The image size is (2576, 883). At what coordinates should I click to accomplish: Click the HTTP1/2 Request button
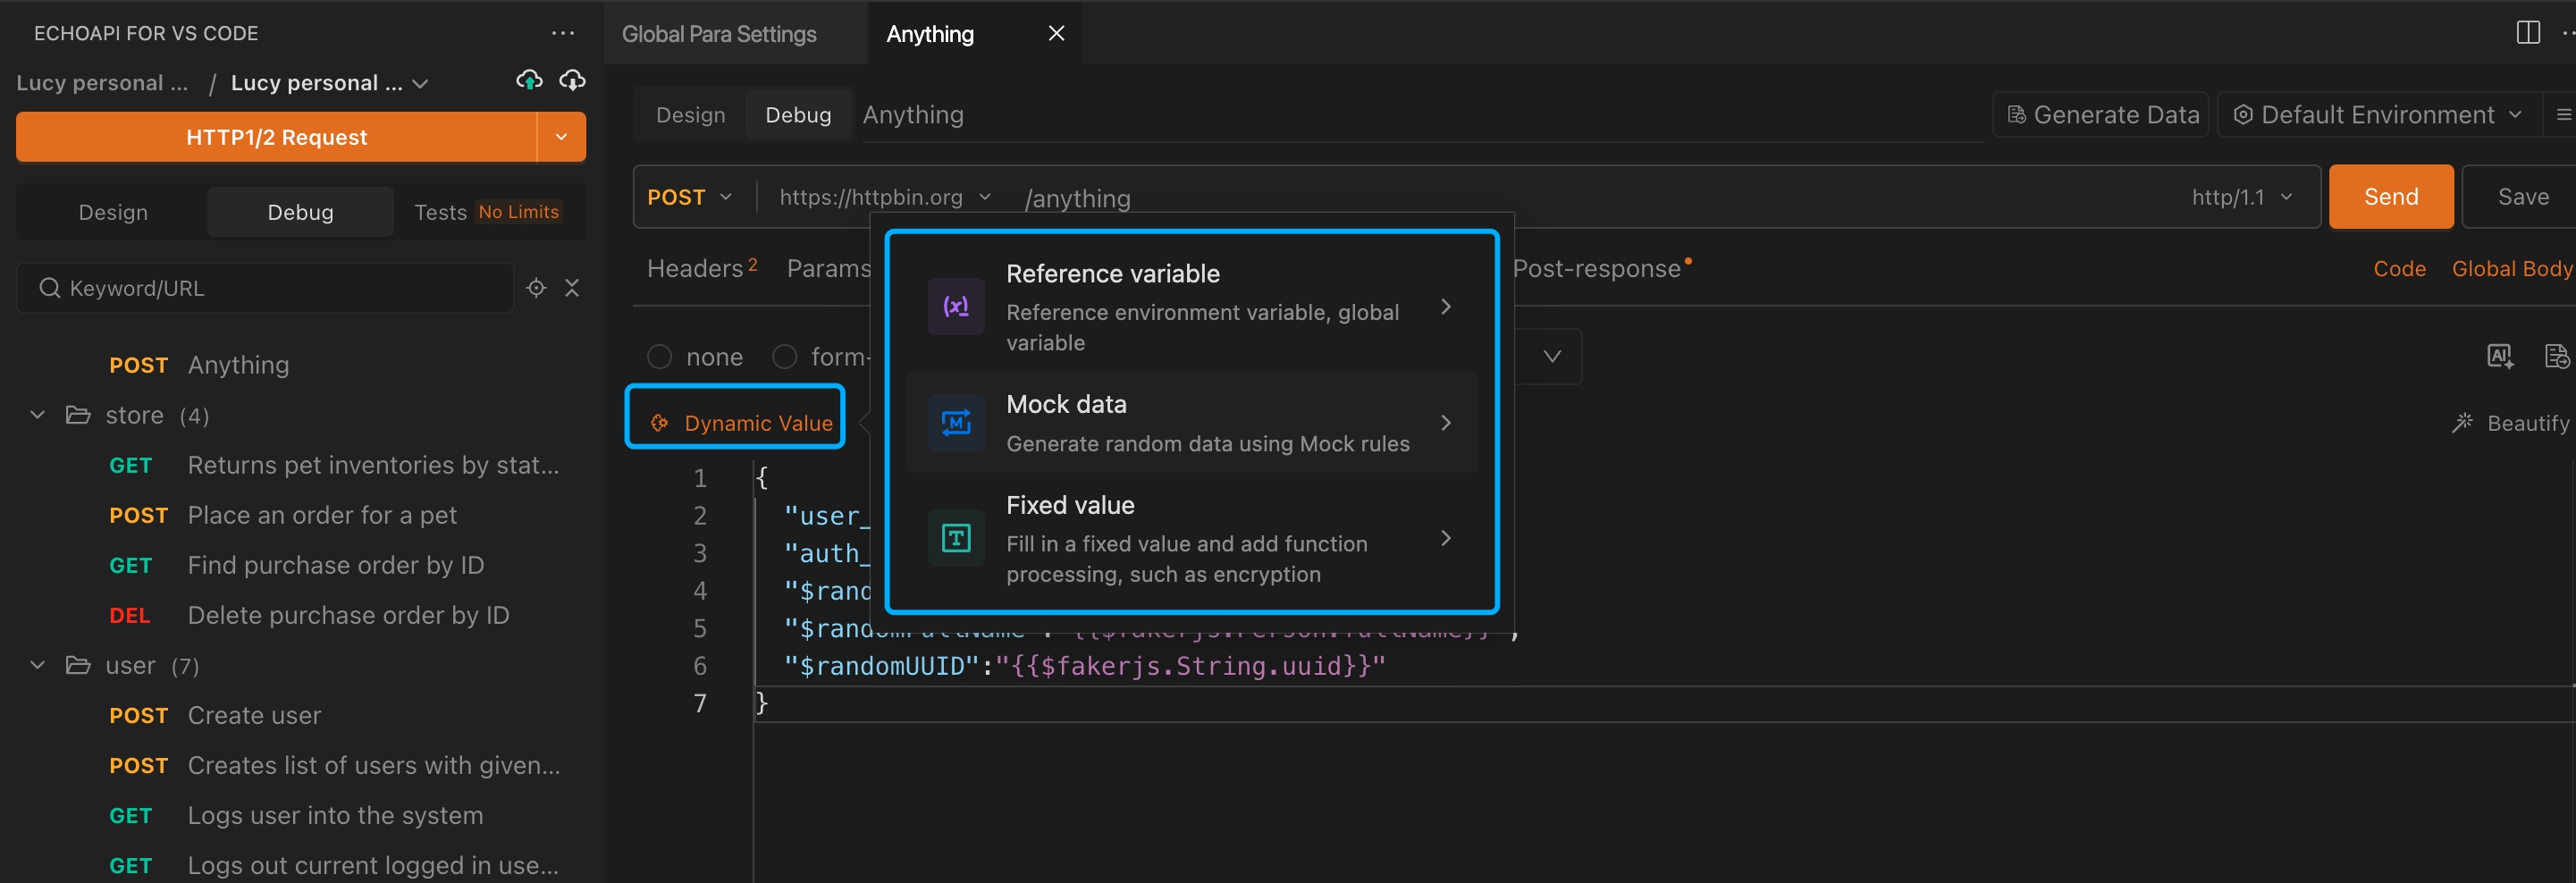pyautogui.click(x=277, y=137)
